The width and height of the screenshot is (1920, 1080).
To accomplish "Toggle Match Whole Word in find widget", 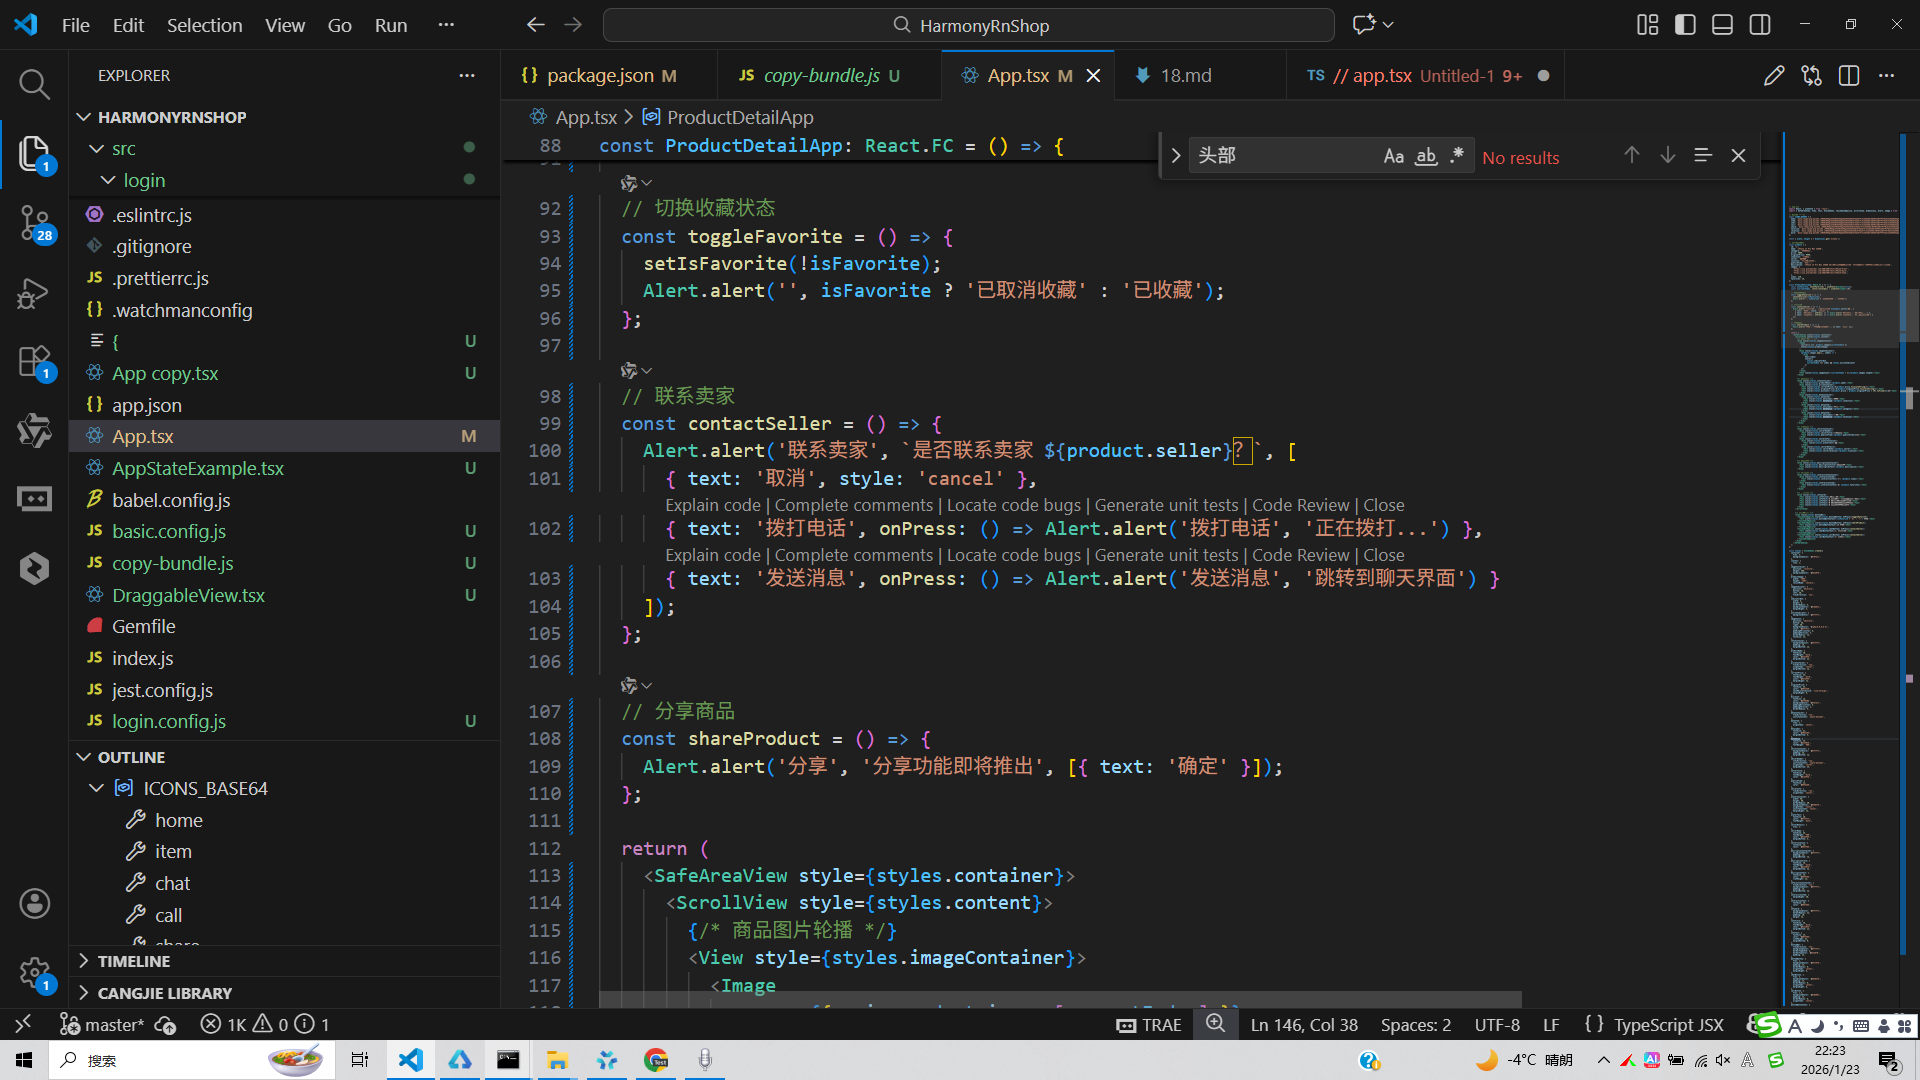I will (1426, 156).
